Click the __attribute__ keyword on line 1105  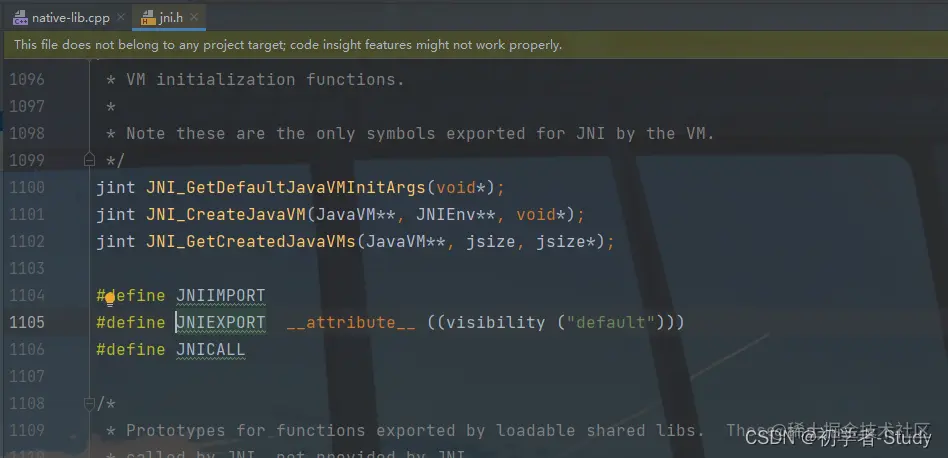tap(351, 323)
